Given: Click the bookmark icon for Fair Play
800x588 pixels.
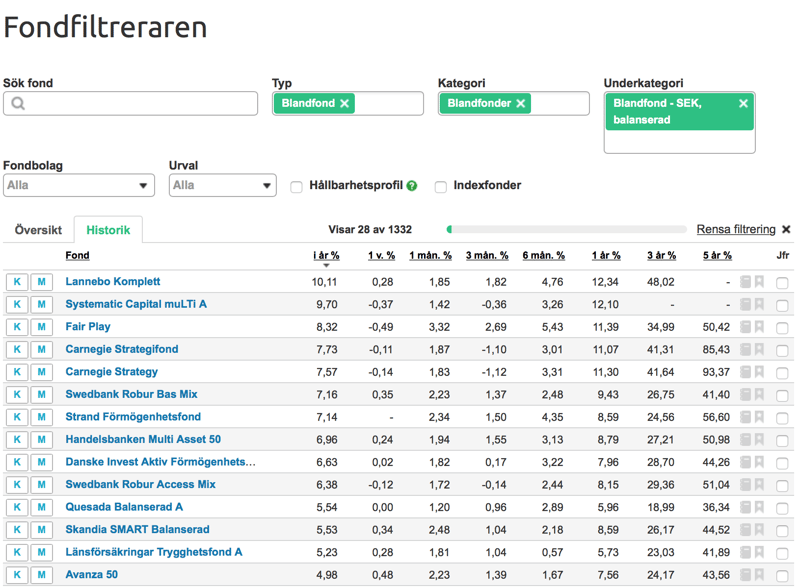Looking at the screenshot, I should (759, 327).
